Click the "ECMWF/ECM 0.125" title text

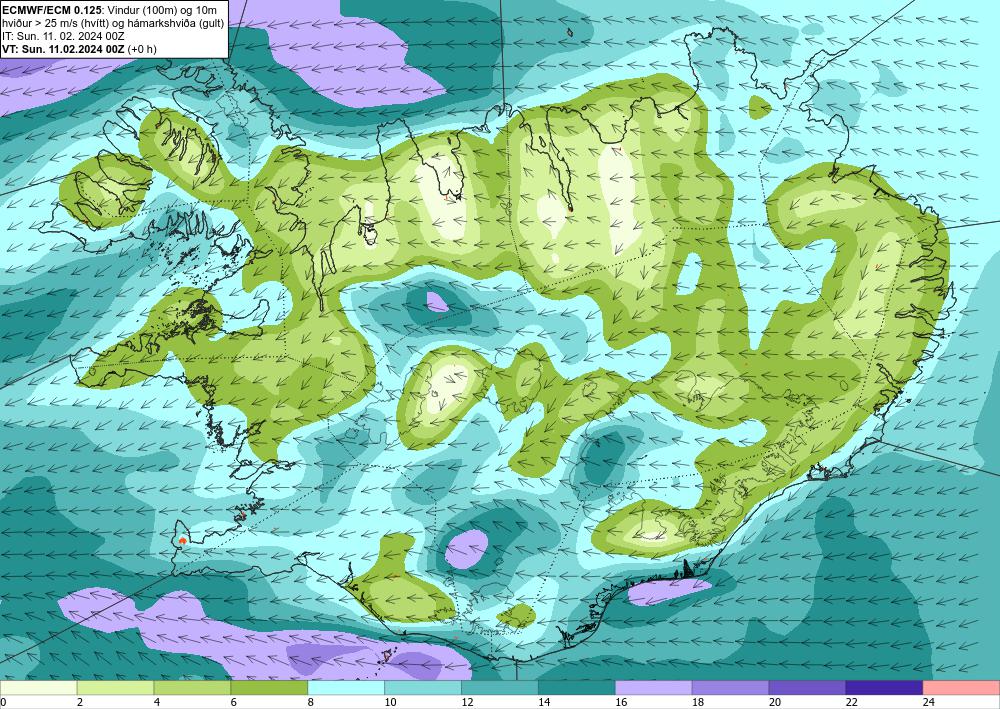[50, 10]
